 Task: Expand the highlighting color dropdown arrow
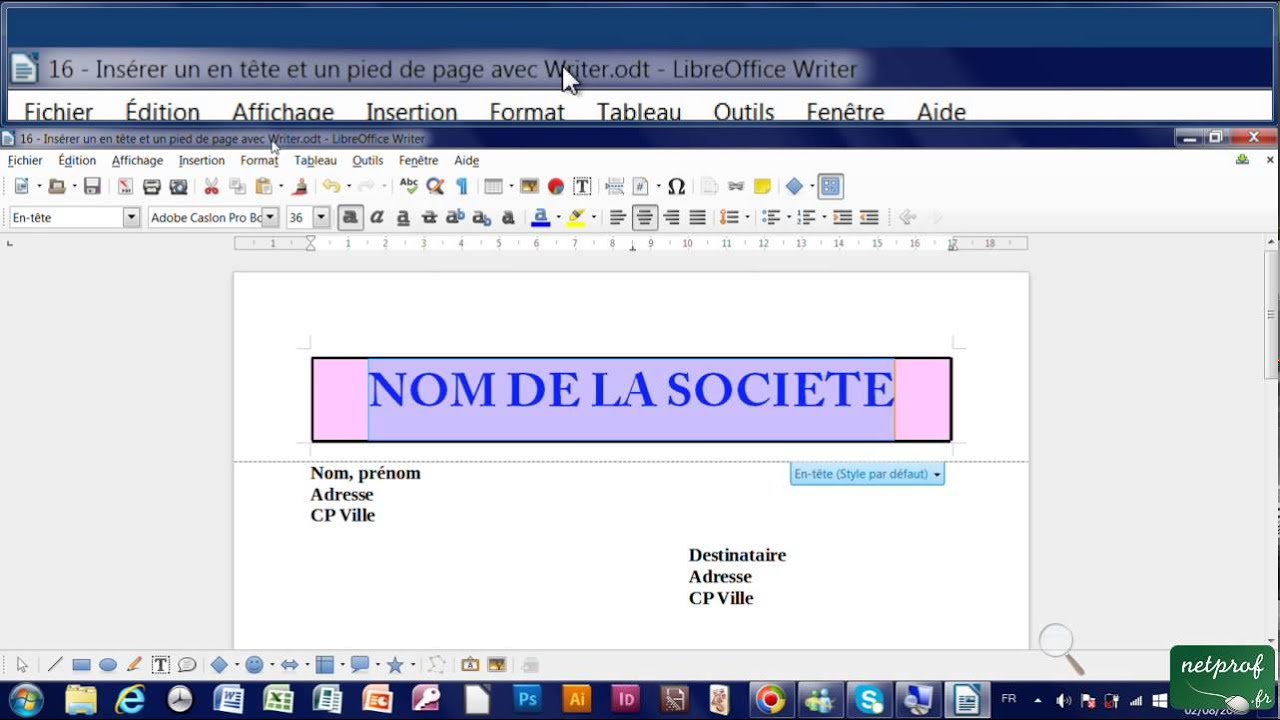click(x=593, y=217)
